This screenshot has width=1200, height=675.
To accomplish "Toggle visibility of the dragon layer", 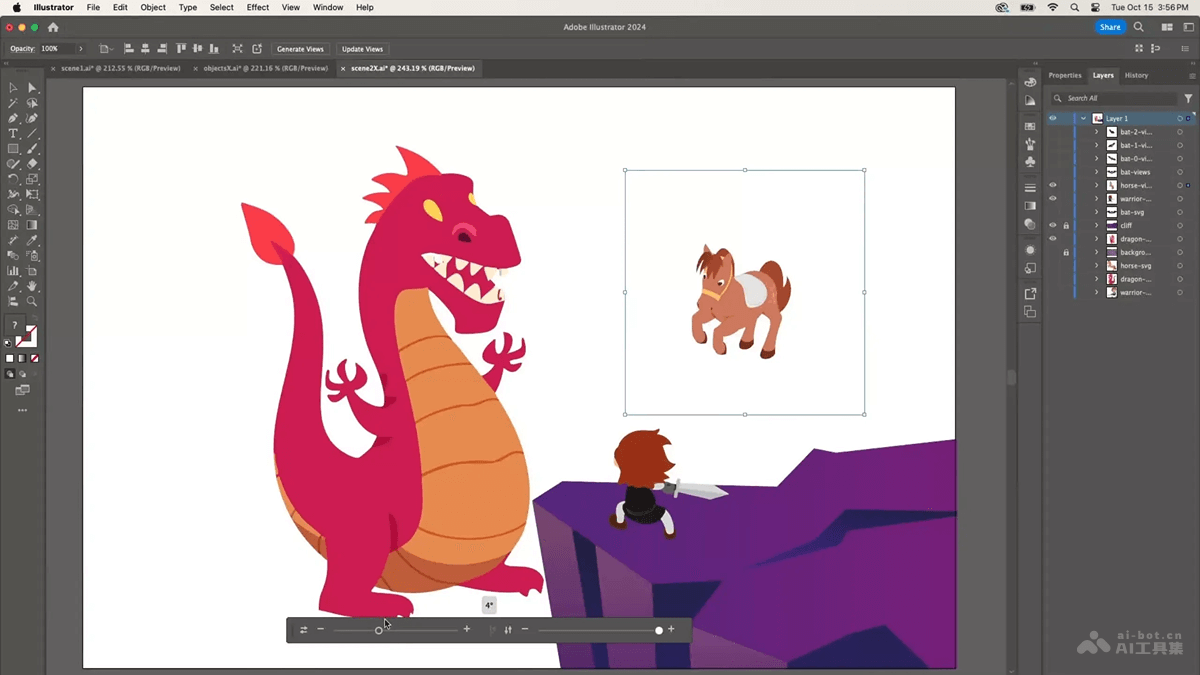I will point(1052,238).
